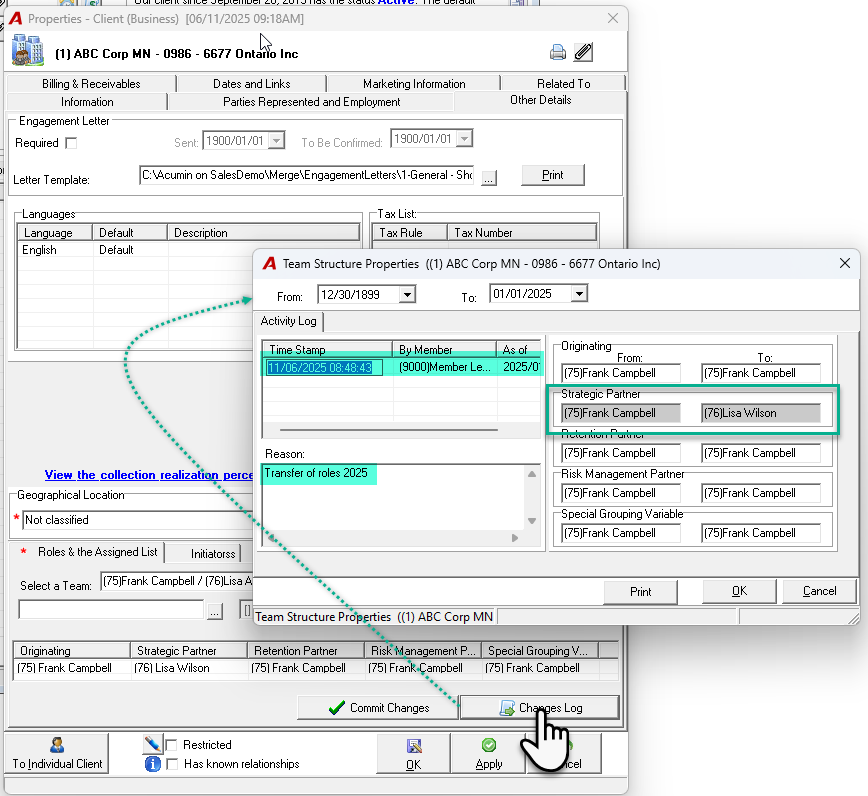Switch to Individual Client view
Screen dimensions: 868x796
coord(57,753)
